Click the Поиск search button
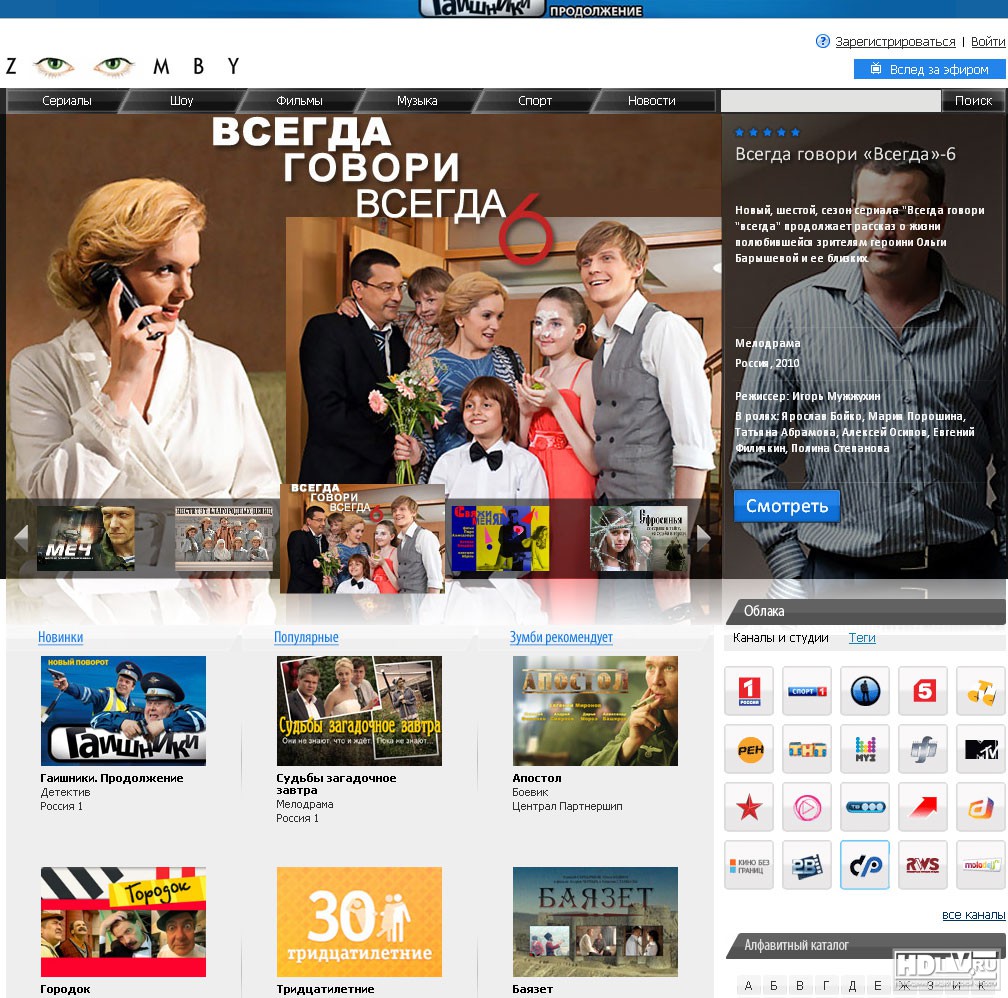This screenshot has width=1008, height=998. point(973,100)
